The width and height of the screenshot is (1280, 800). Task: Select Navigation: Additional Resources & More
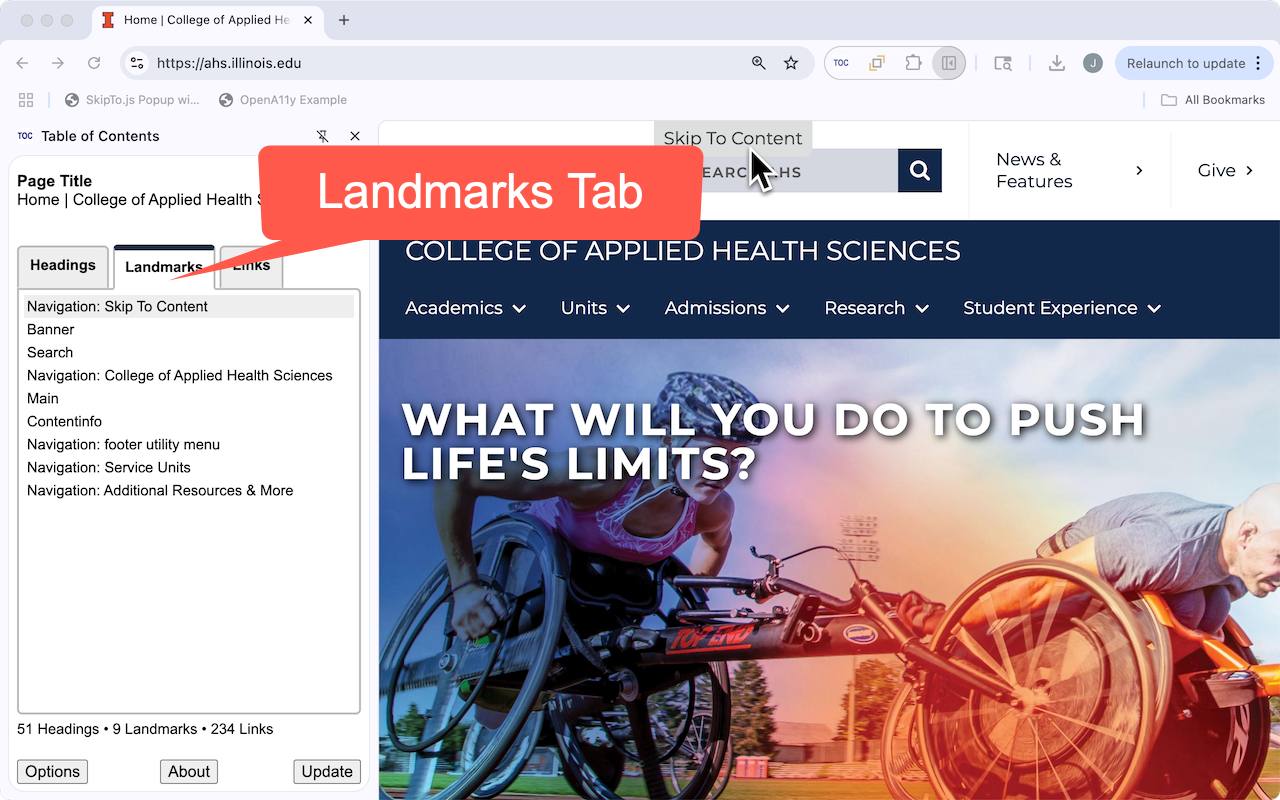point(189,491)
